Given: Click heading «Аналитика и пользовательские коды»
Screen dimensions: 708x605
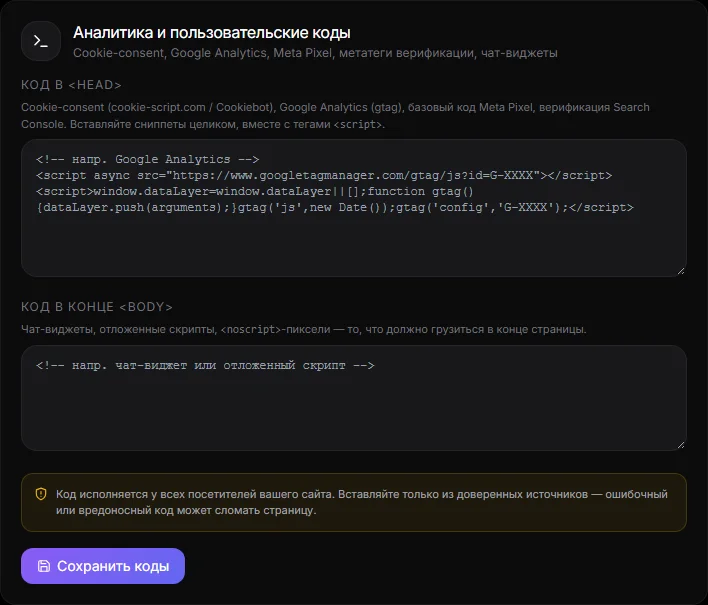Looking at the screenshot, I should (212, 33).
